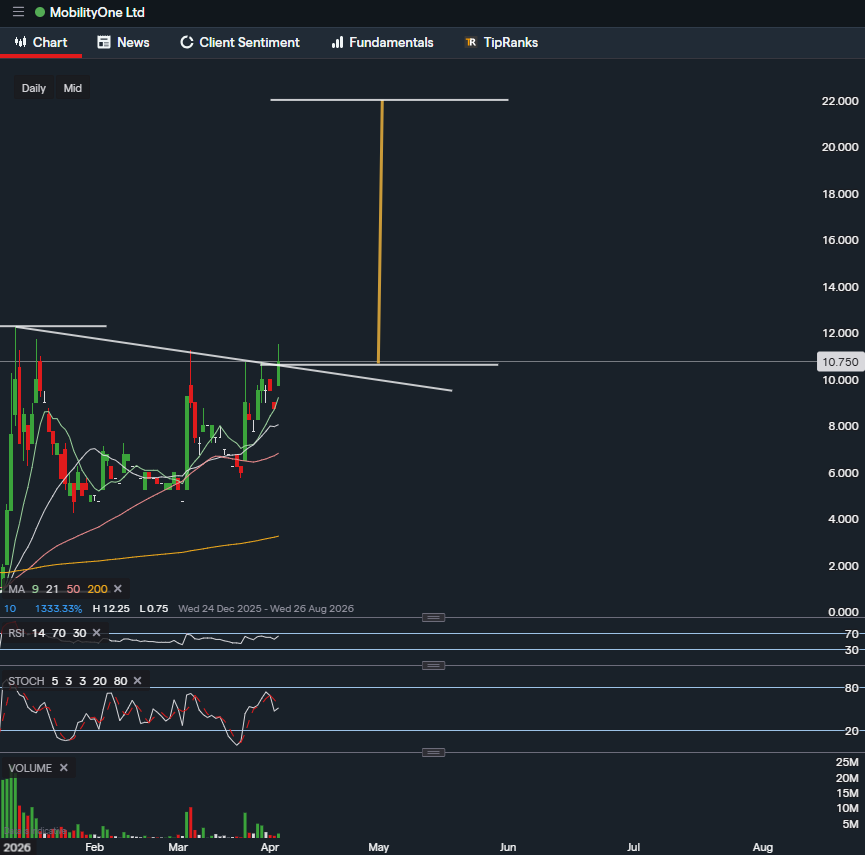
Task: Click the Mar label on time axis
Action: pos(178,847)
